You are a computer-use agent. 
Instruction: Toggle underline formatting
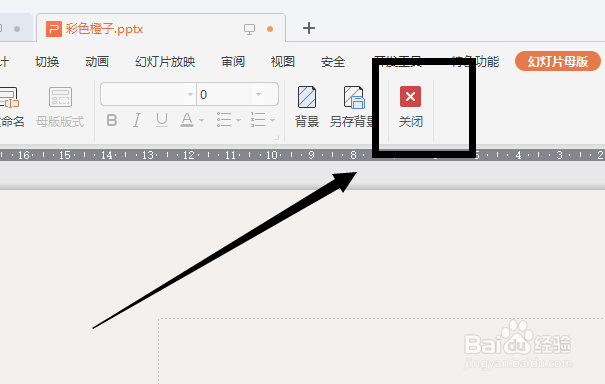click(x=162, y=120)
